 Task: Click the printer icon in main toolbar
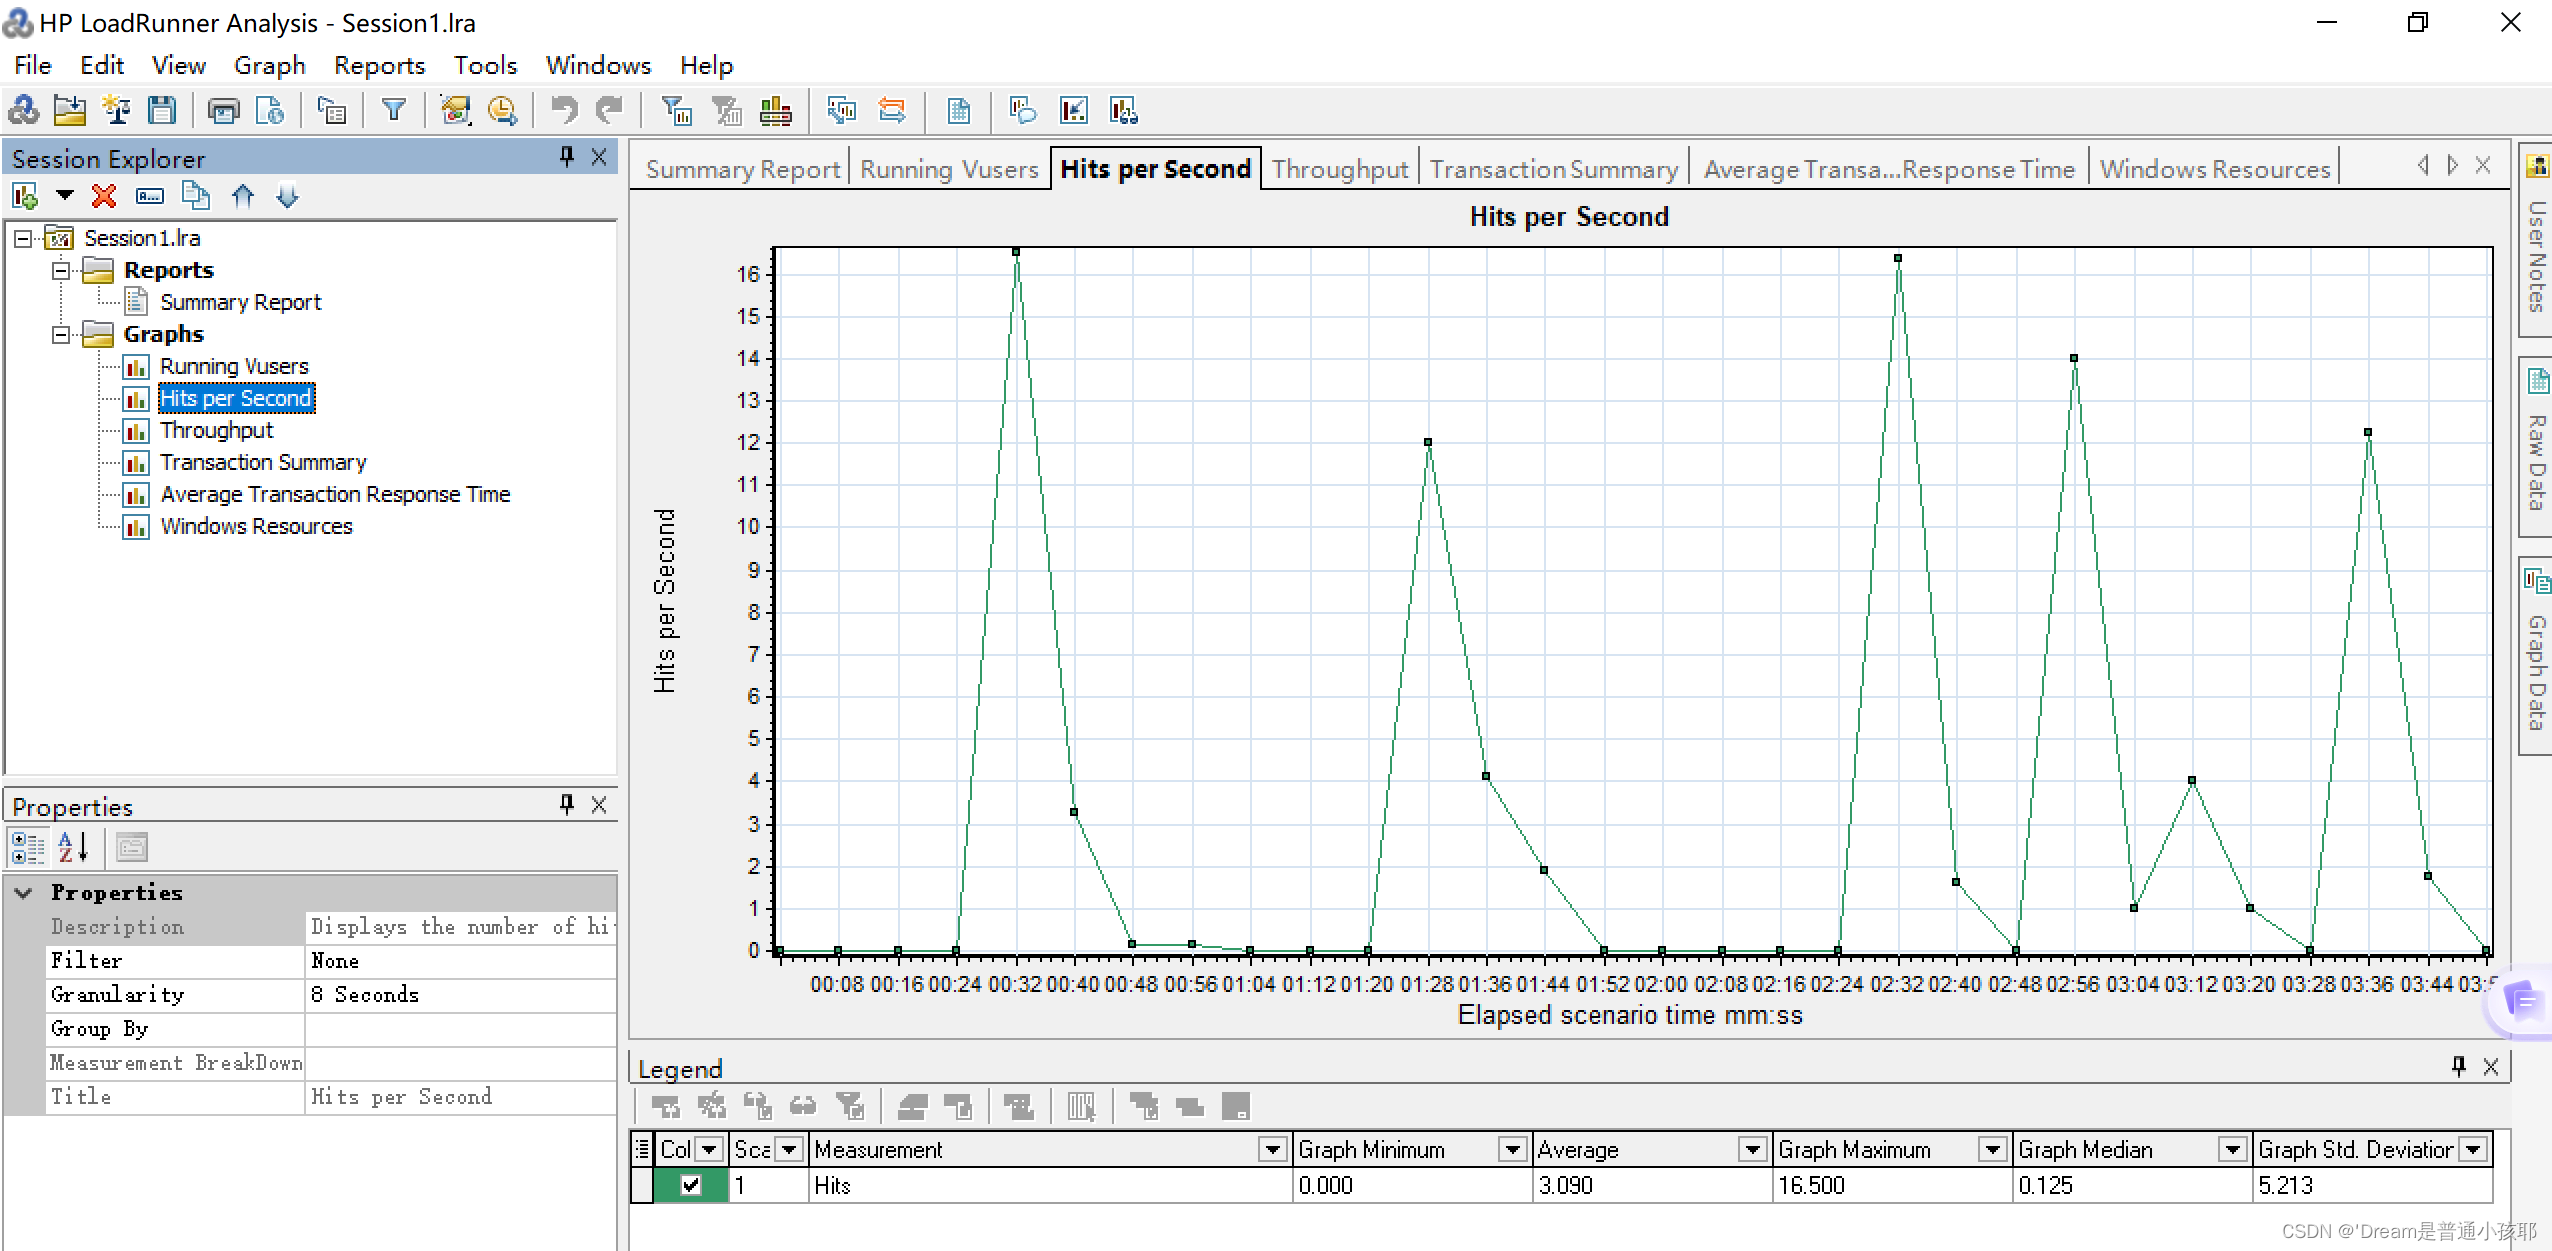224,110
